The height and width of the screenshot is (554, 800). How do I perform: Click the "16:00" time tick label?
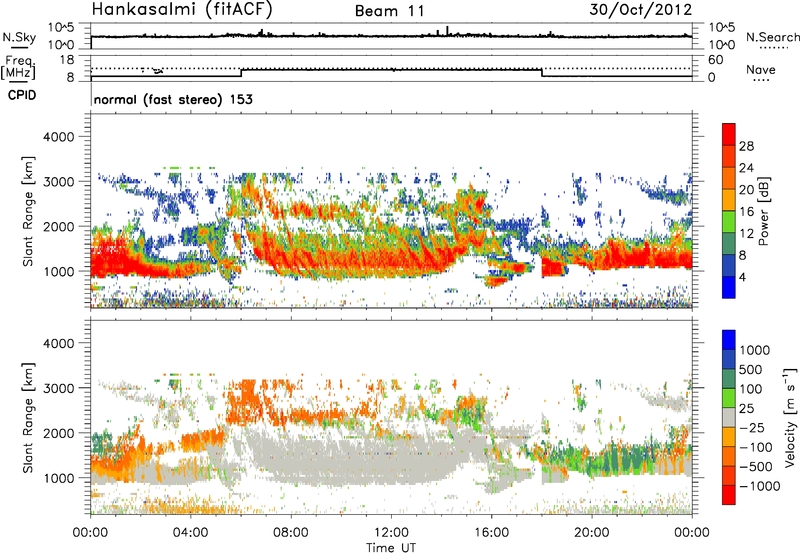click(x=492, y=532)
